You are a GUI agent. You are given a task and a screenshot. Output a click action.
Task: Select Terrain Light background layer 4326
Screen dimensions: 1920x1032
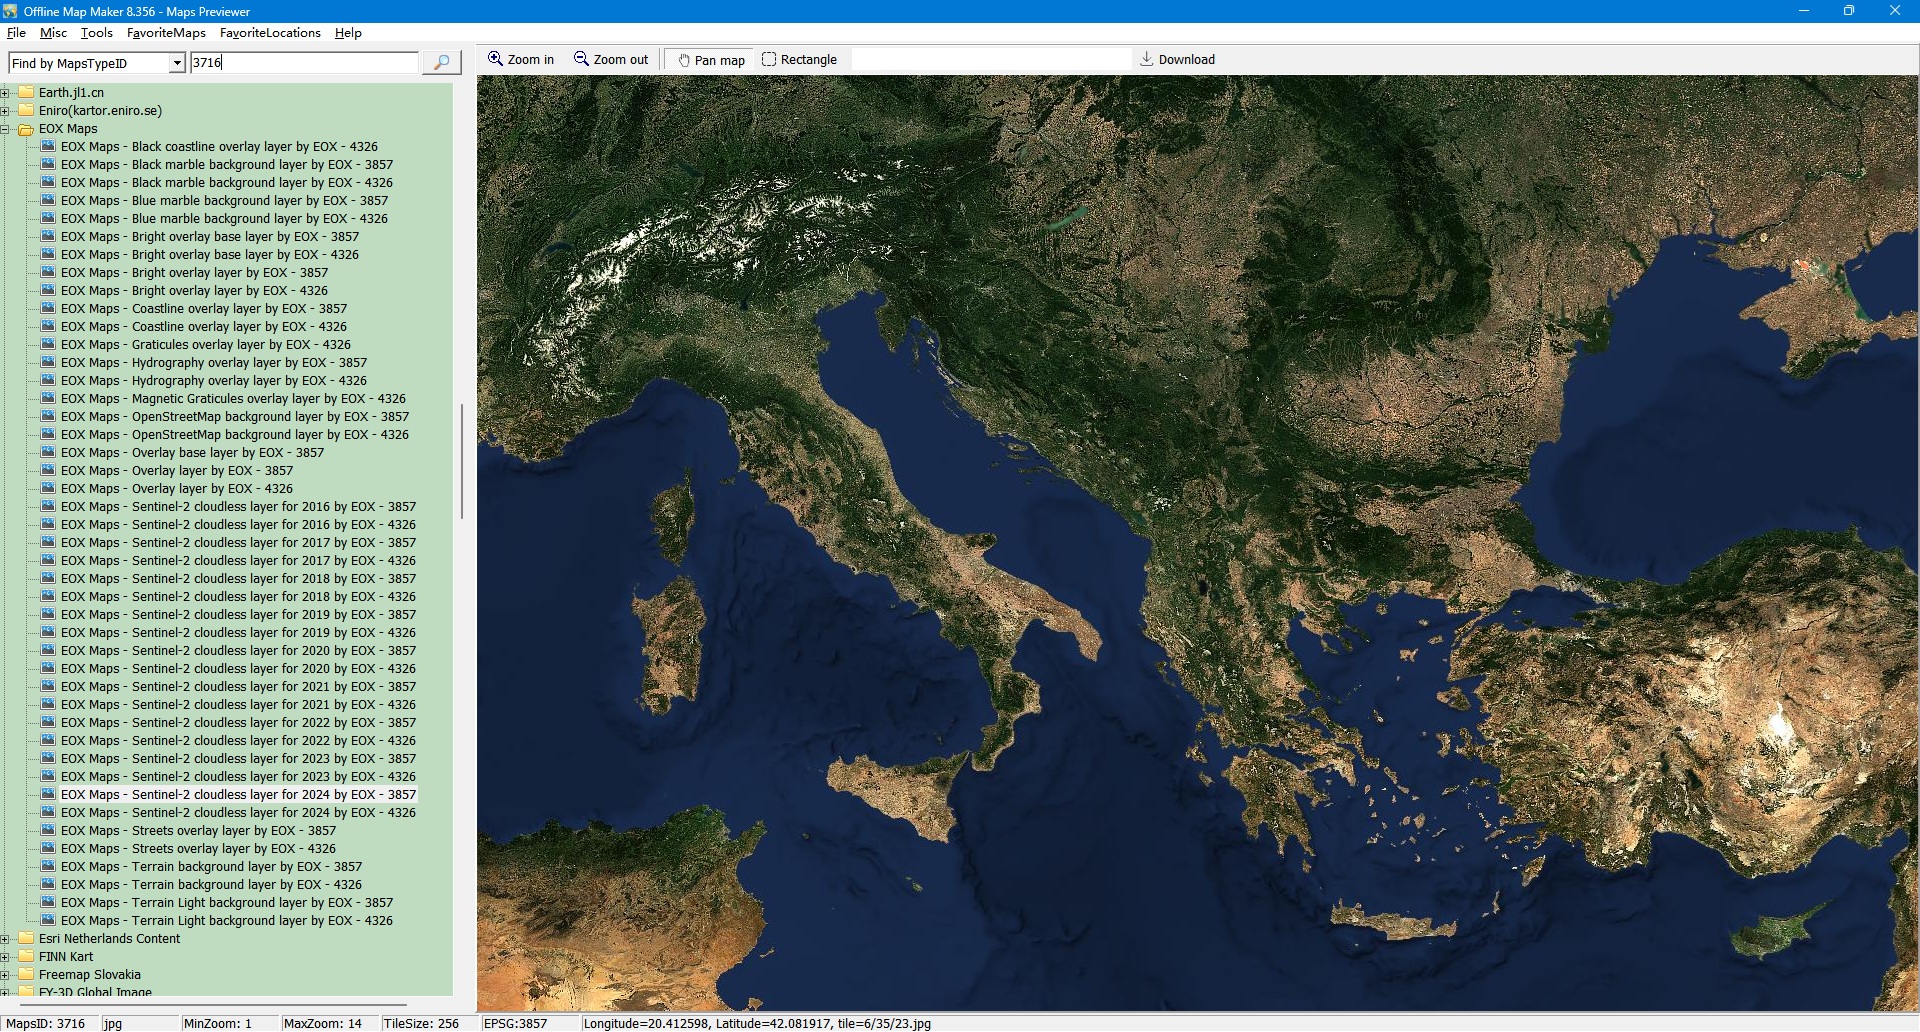click(x=226, y=921)
